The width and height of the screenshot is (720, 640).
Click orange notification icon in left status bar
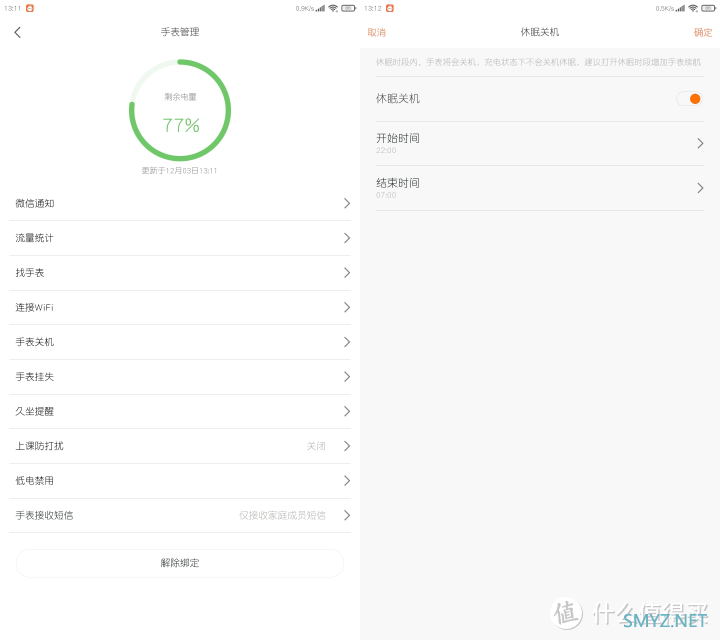click(30, 8)
